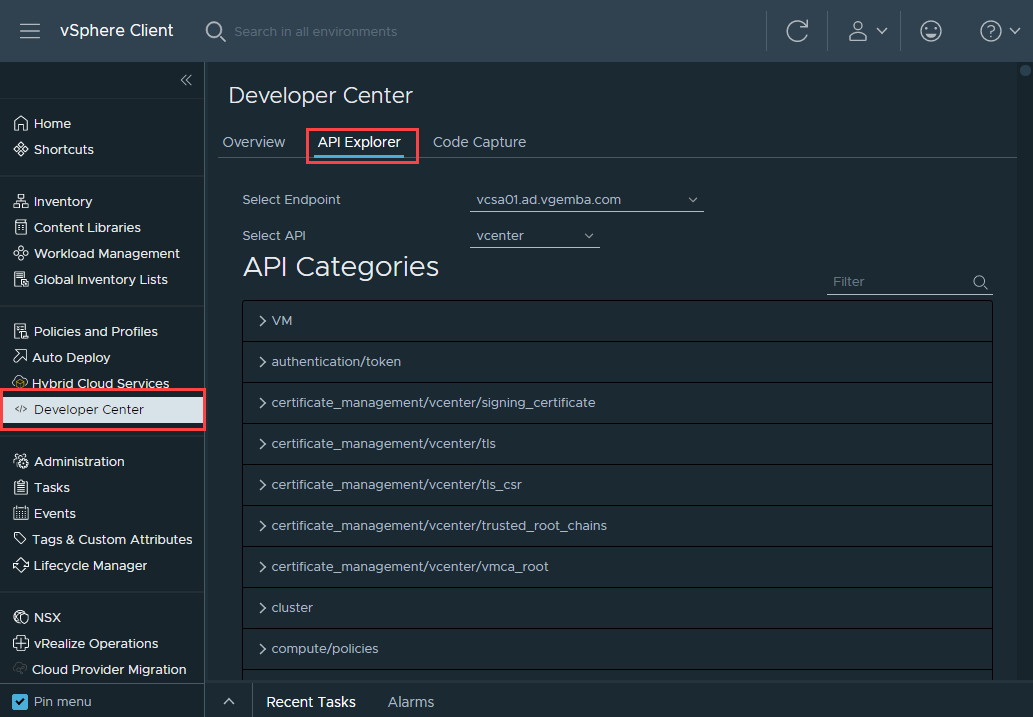The width and height of the screenshot is (1033, 717).
Task: Click the filter search magnifier icon
Action: (980, 282)
